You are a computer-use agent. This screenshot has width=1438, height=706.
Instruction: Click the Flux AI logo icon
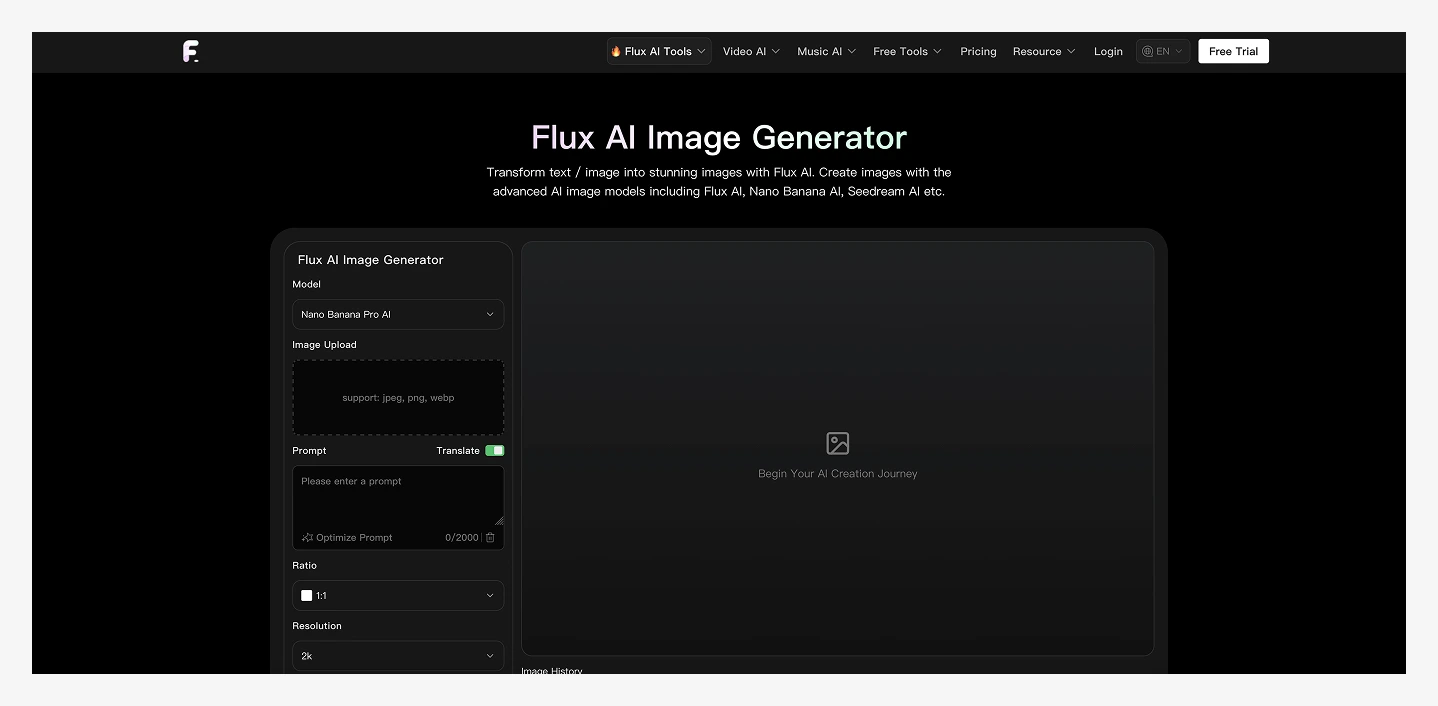coord(190,52)
